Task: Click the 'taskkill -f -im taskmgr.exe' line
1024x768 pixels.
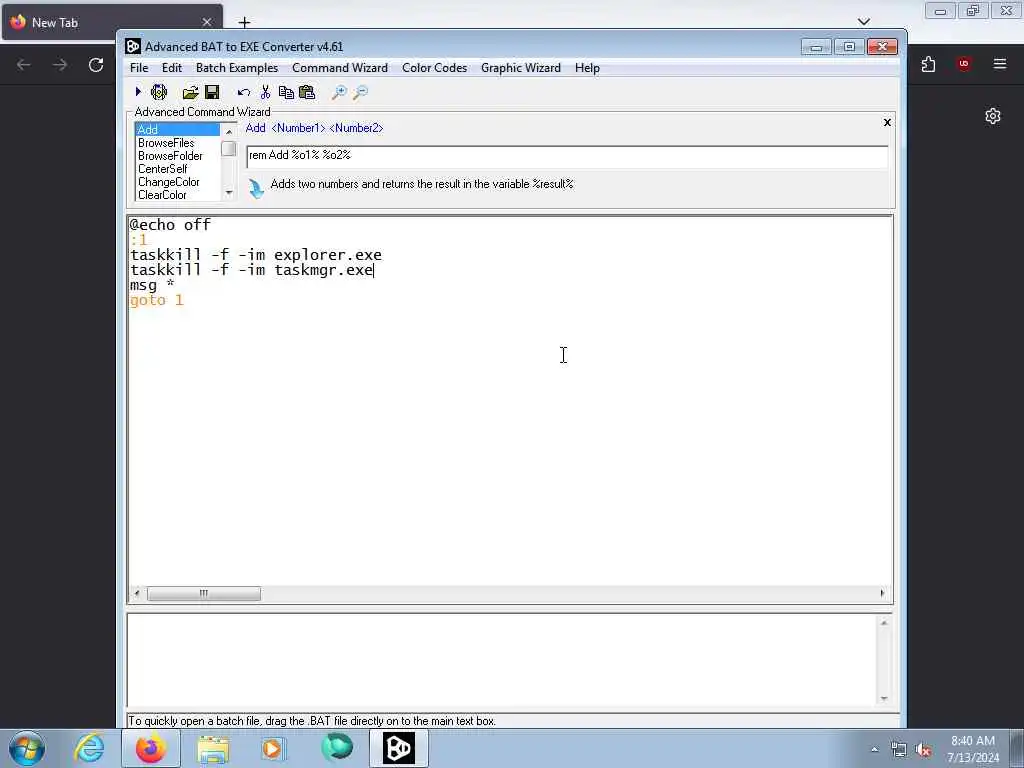Action: click(251, 270)
